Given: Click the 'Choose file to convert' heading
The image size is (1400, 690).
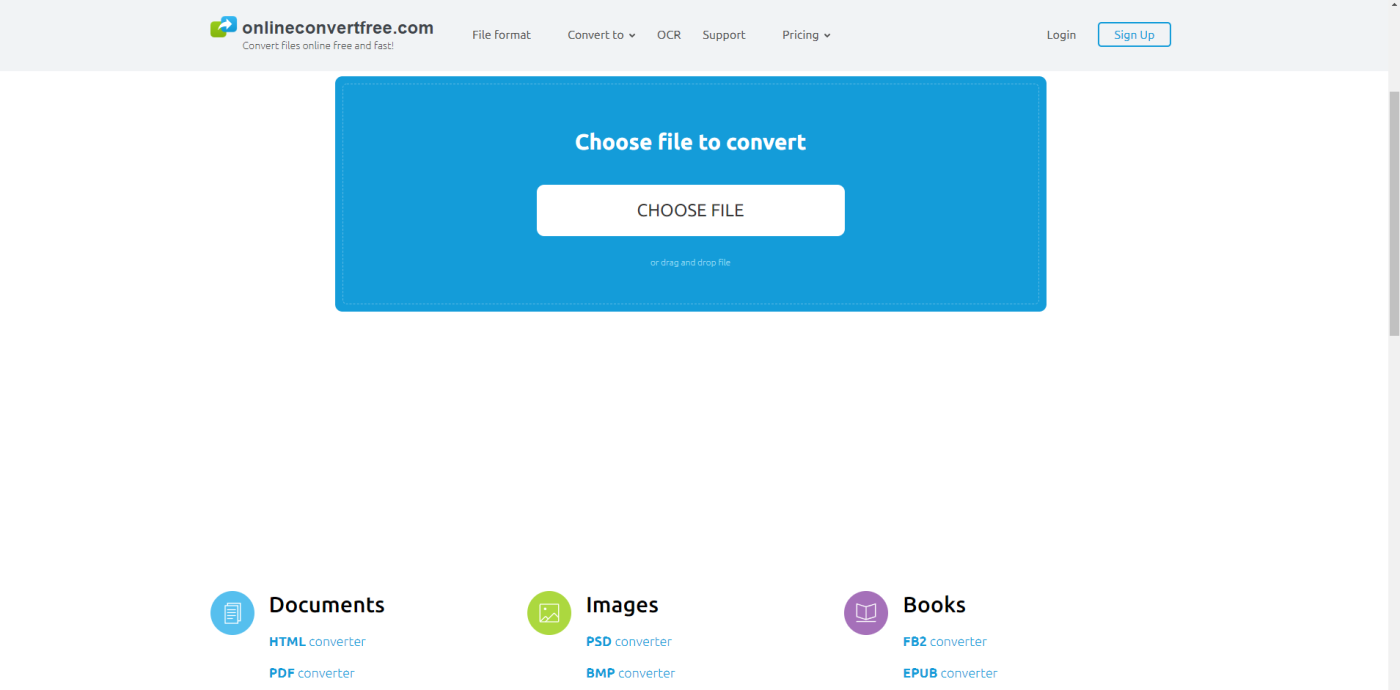Looking at the screenshot, I should [690, 142].
